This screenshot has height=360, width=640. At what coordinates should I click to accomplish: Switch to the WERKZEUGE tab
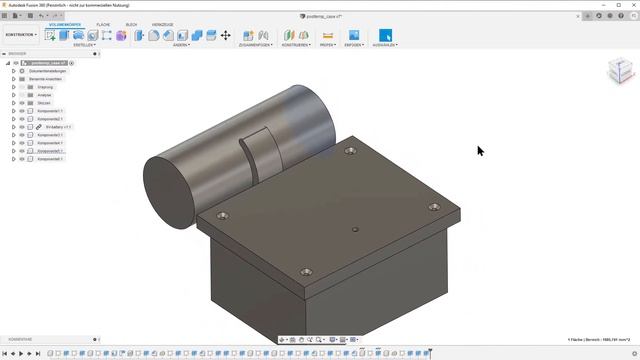162,24
